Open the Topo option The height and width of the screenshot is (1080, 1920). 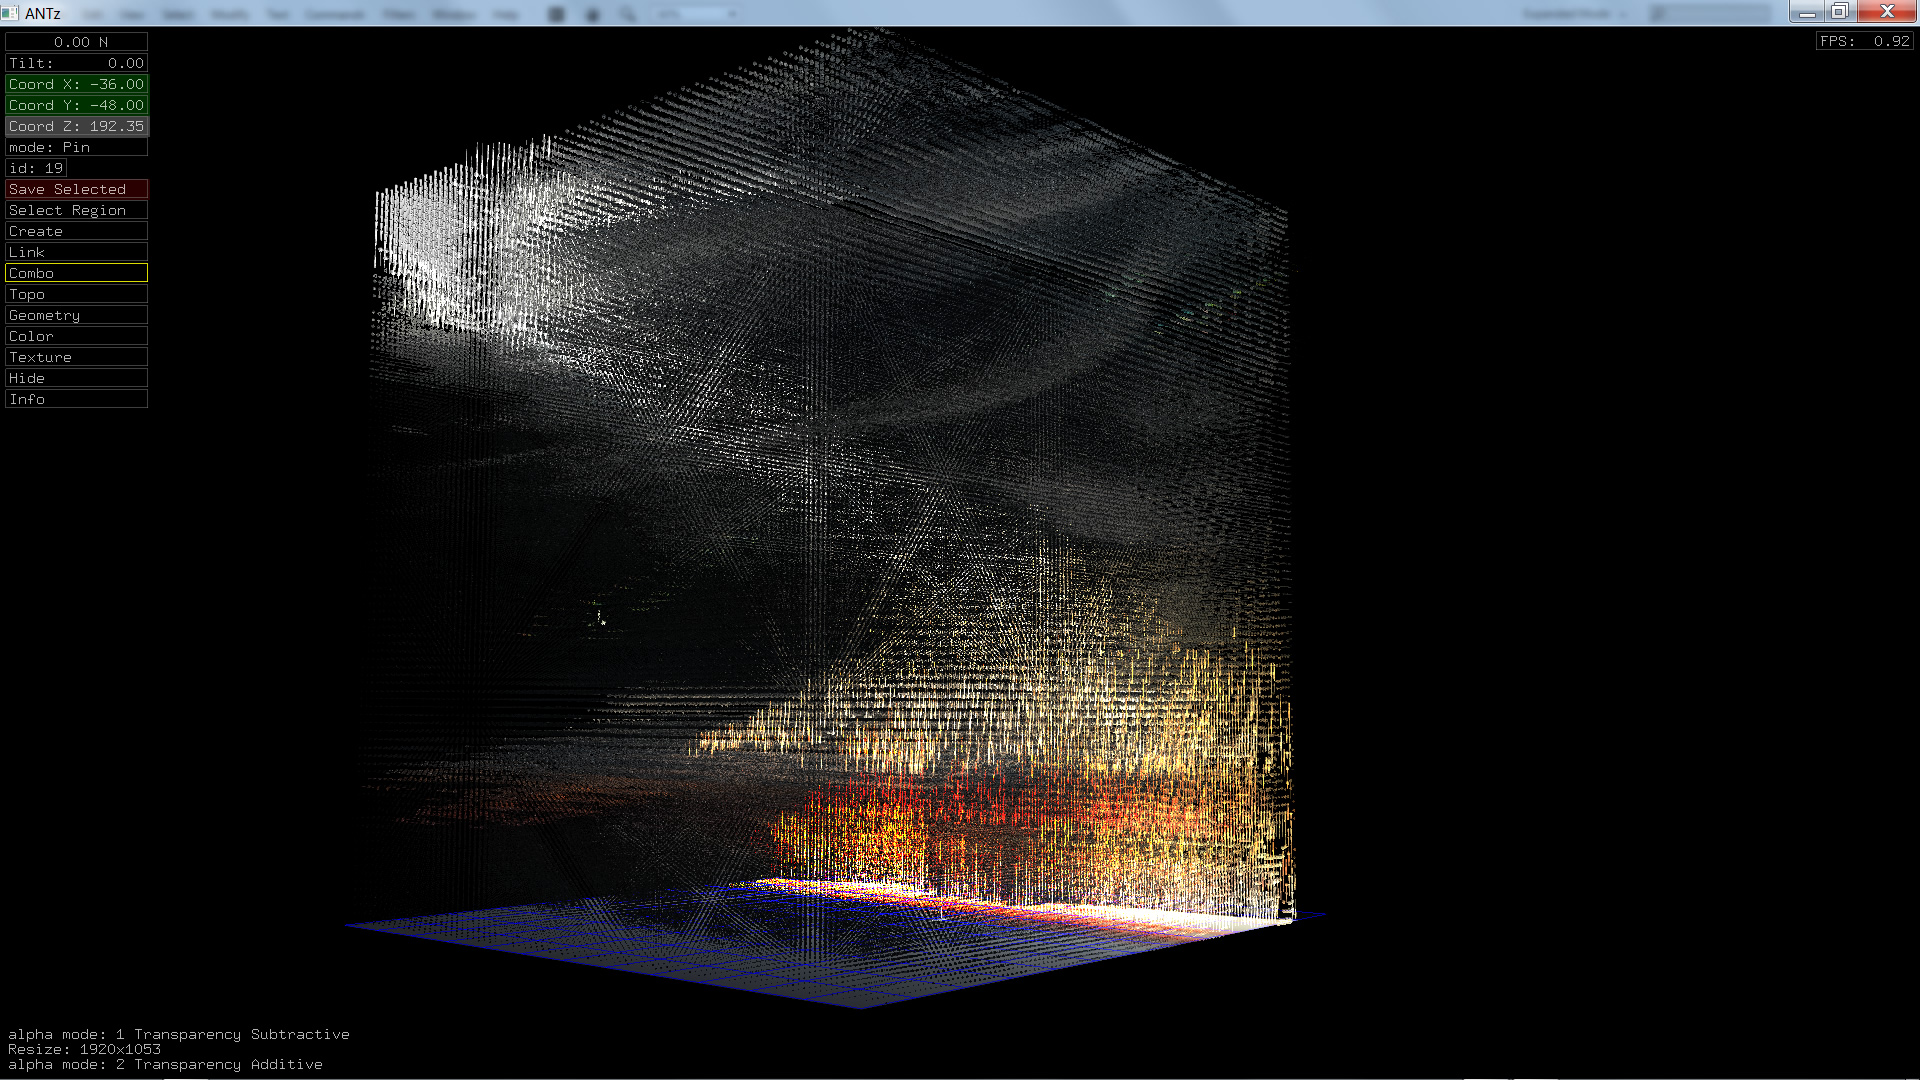tap(77, 294)
